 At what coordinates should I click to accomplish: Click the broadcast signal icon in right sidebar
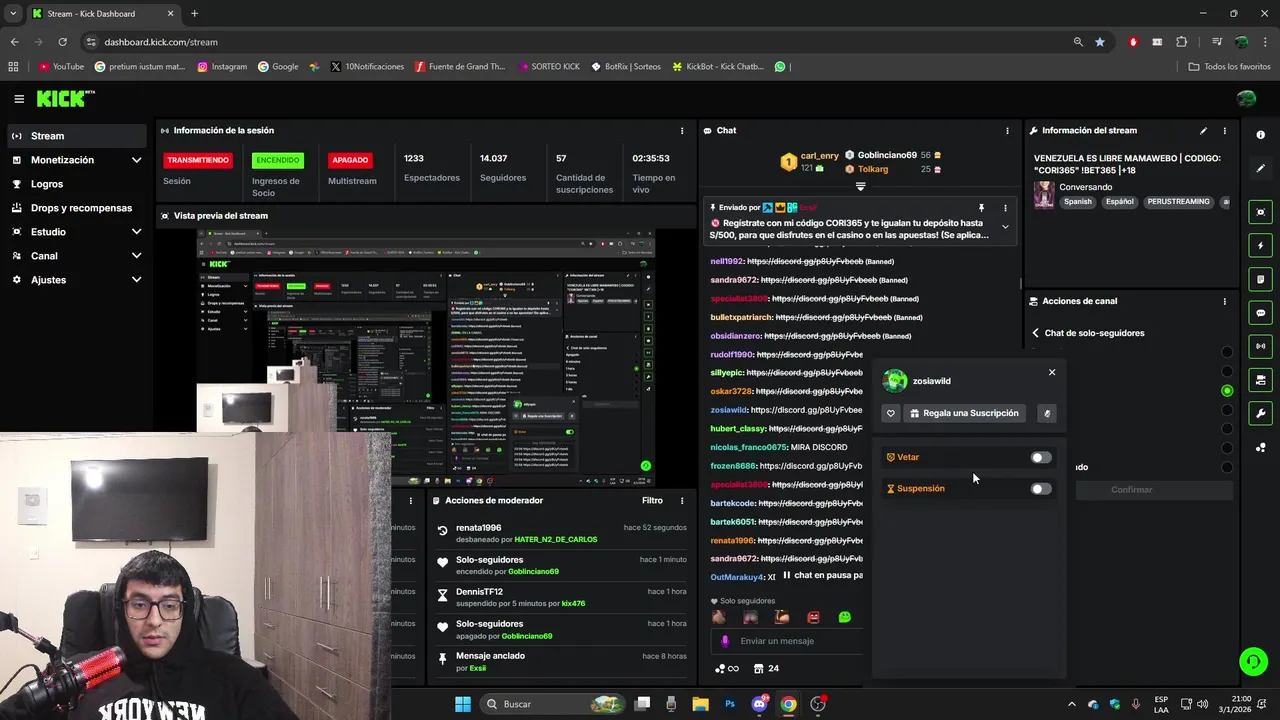point(1260,346)
